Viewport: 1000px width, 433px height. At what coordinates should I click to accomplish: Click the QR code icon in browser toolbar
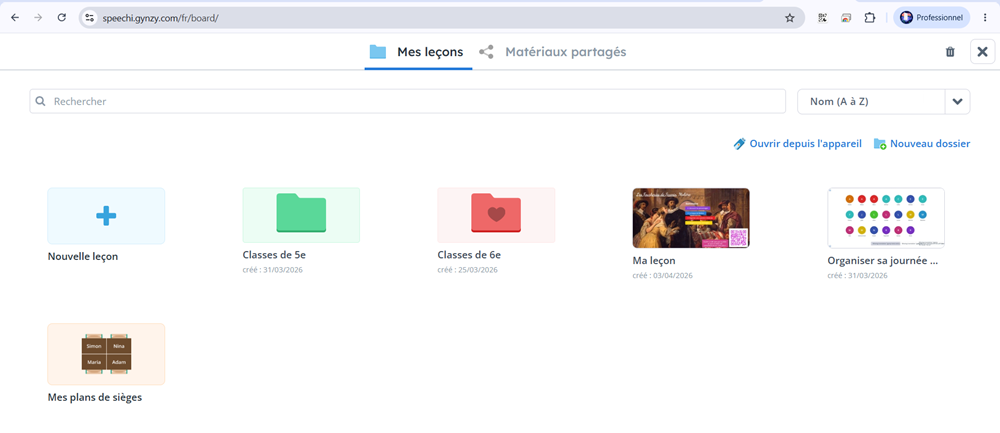tap(822, 18)
